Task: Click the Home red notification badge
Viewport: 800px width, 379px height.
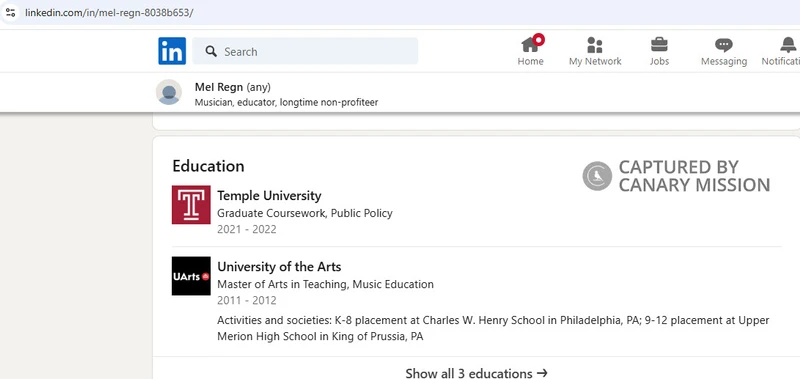Action: [x=538, y=39]
